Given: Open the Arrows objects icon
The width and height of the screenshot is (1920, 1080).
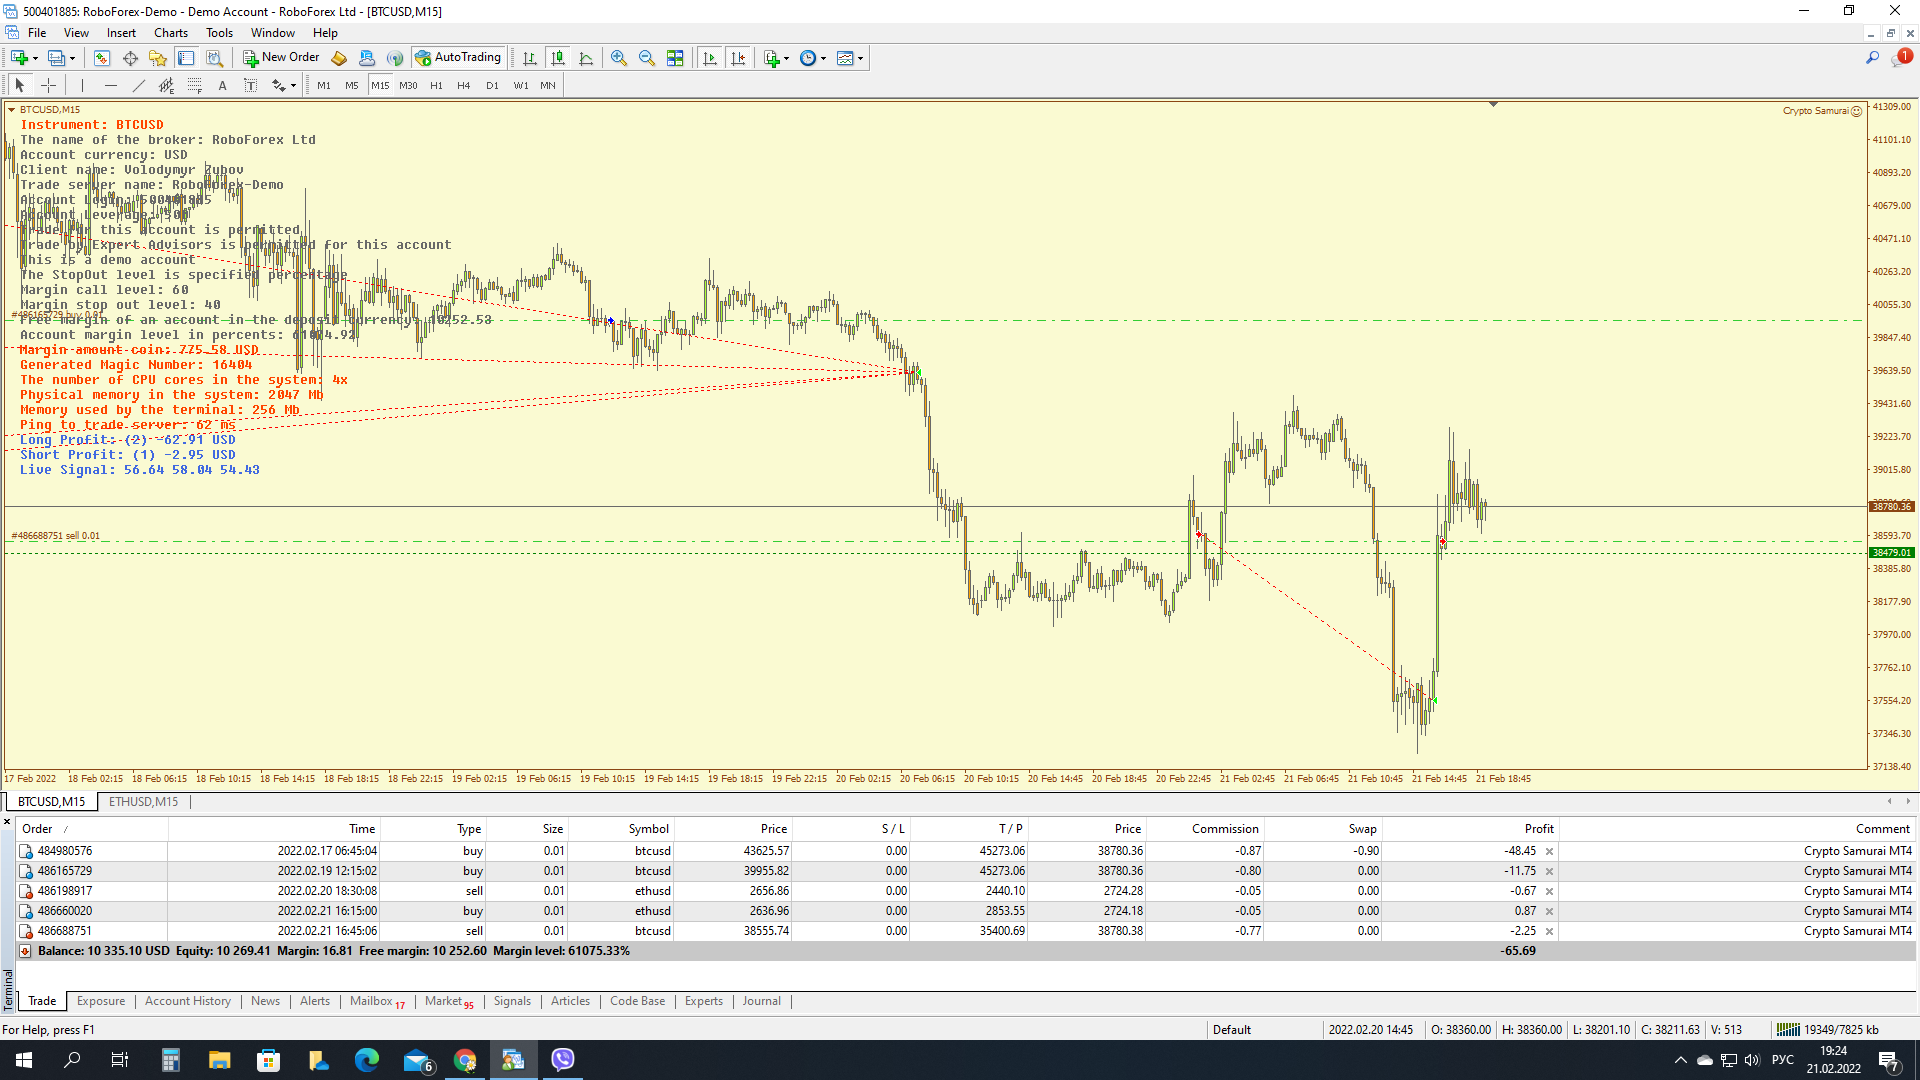Looking at the screenshot, I should [x=279, y=85].
